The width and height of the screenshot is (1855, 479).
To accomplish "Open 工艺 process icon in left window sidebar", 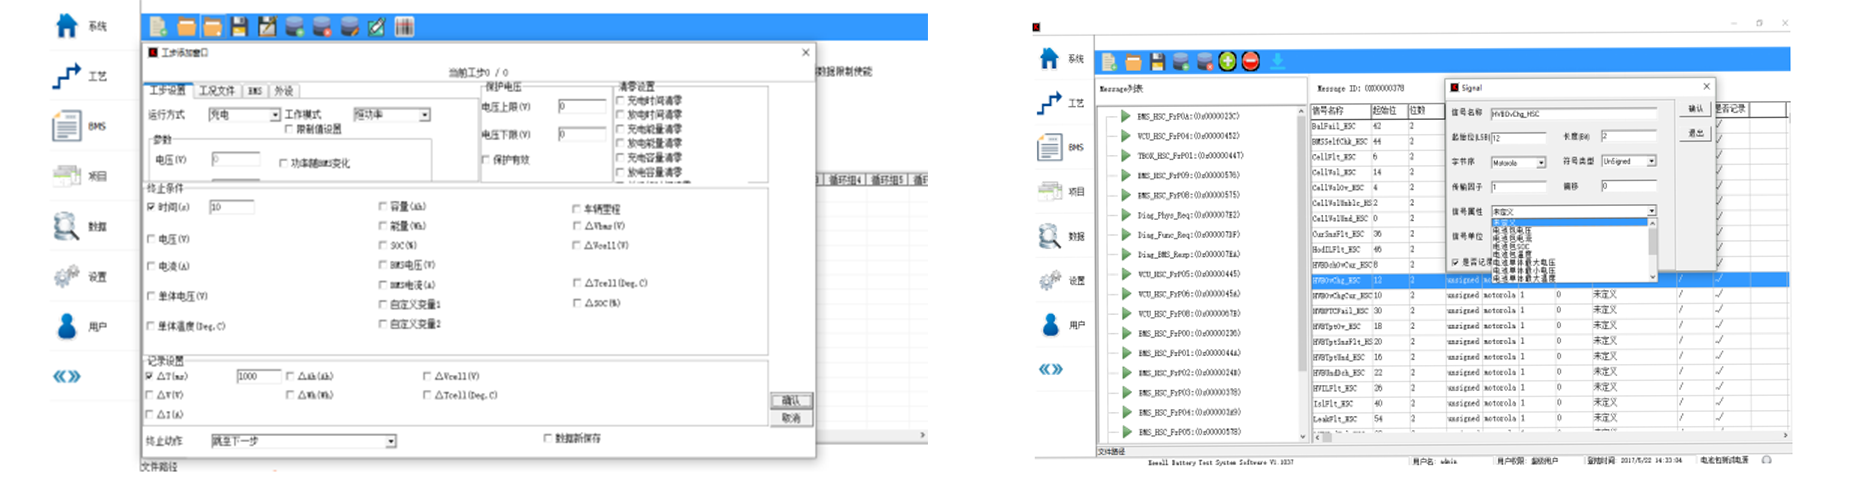I will (67, 76).
